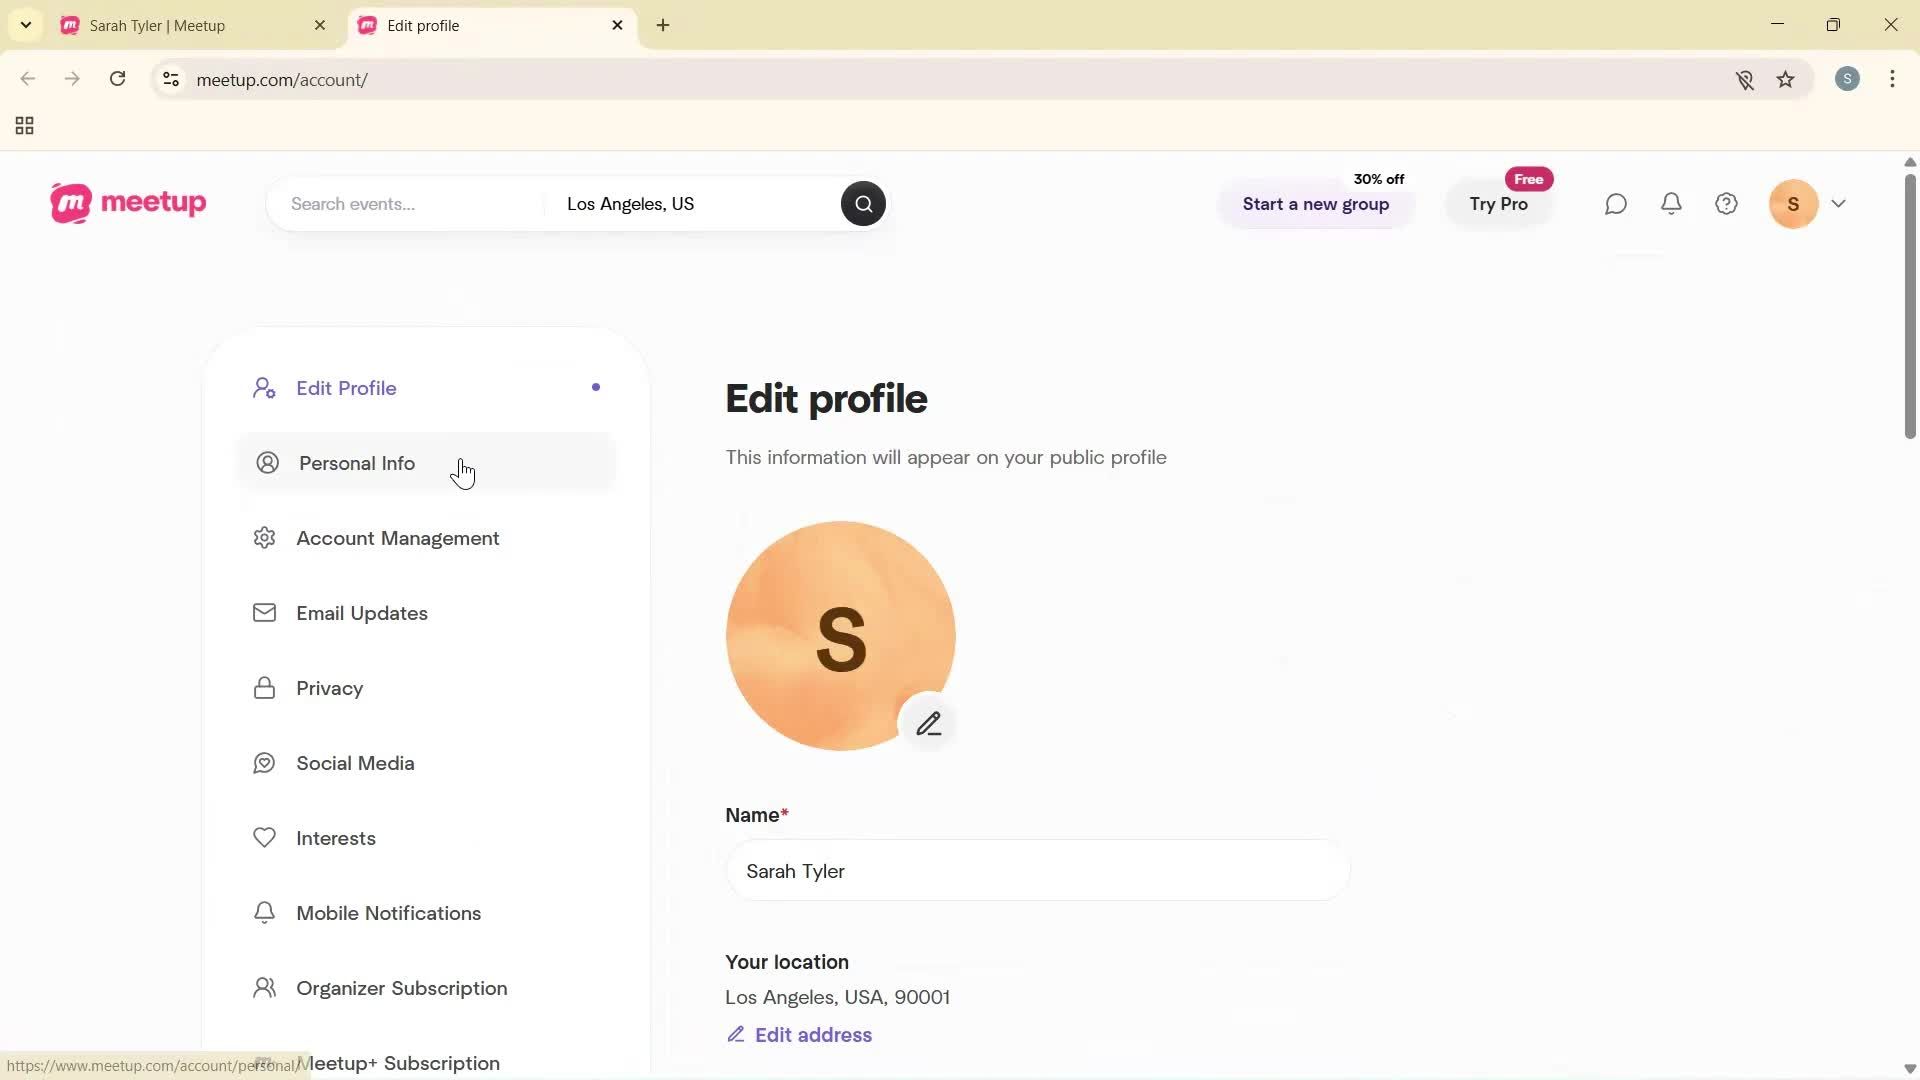Click the Email Updates envelope icon
The height and width of the screenshot is (1080, 1920).
pyautogui.click(x=264, y=613)
